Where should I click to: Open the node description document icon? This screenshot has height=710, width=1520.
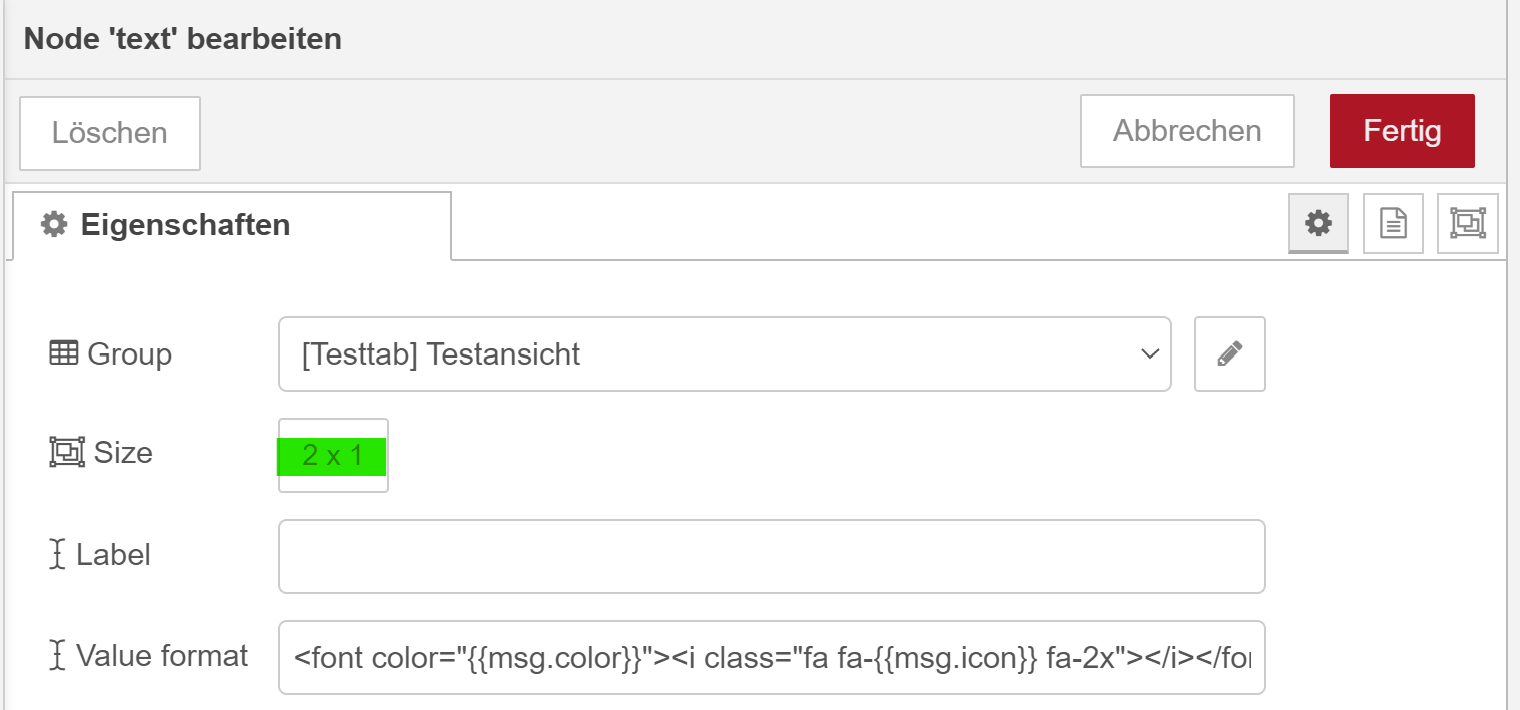coord(1393,223)
